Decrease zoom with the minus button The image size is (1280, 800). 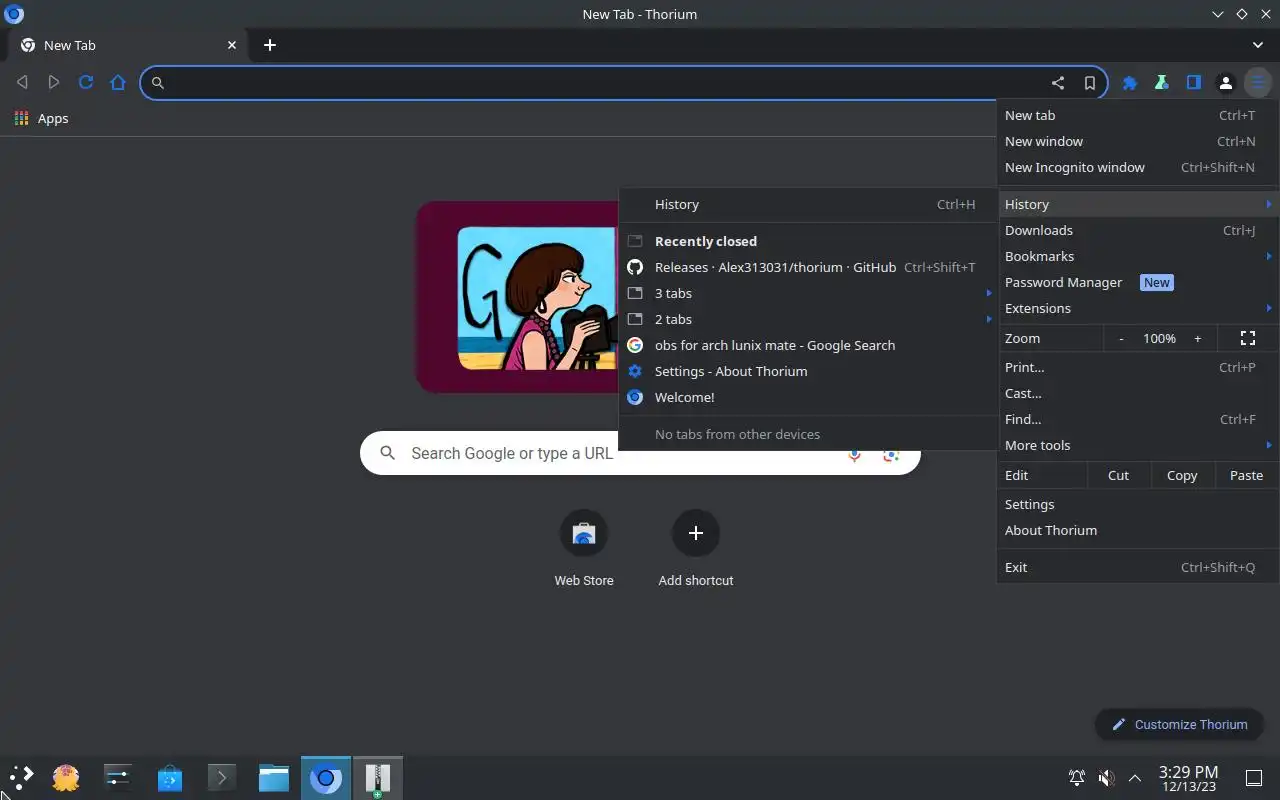pyautogui.click(x=1121, y=338)
